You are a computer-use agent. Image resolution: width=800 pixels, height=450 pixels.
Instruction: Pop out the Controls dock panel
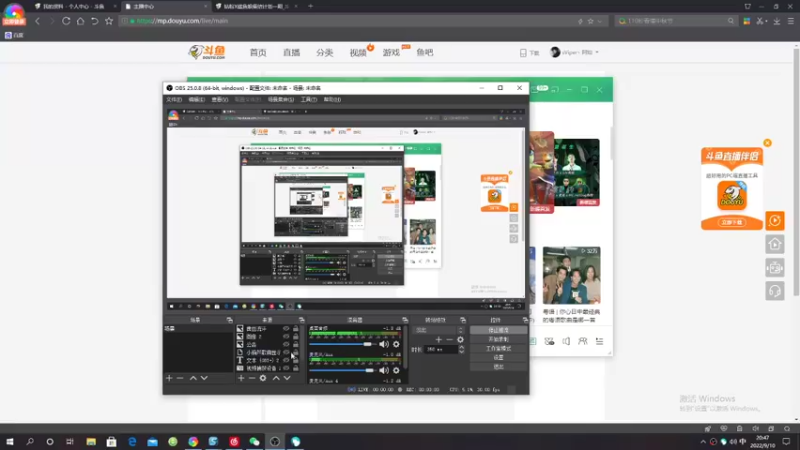pyautogui.click(x=525, y=320)
